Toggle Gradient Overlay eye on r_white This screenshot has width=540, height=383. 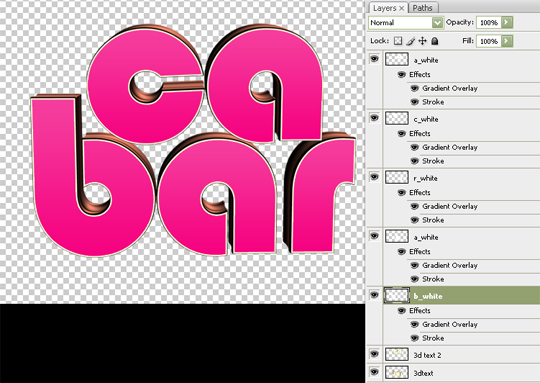tap(415, 206)
